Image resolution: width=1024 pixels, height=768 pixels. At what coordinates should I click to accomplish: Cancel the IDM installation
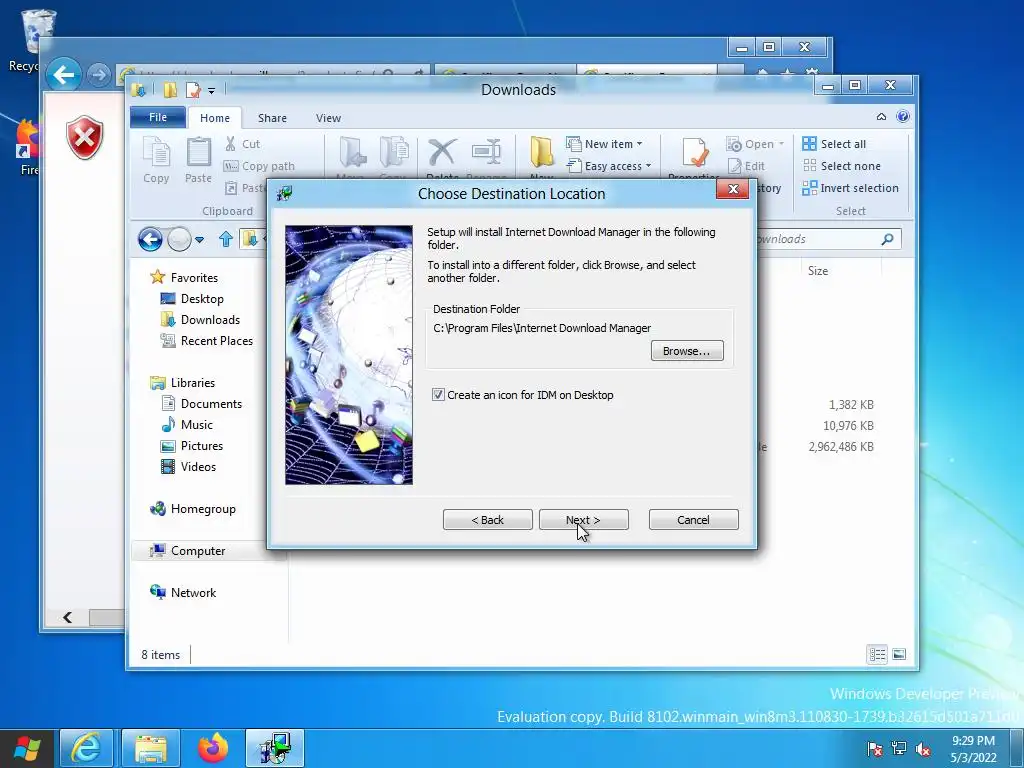click(x=694, y=520)
